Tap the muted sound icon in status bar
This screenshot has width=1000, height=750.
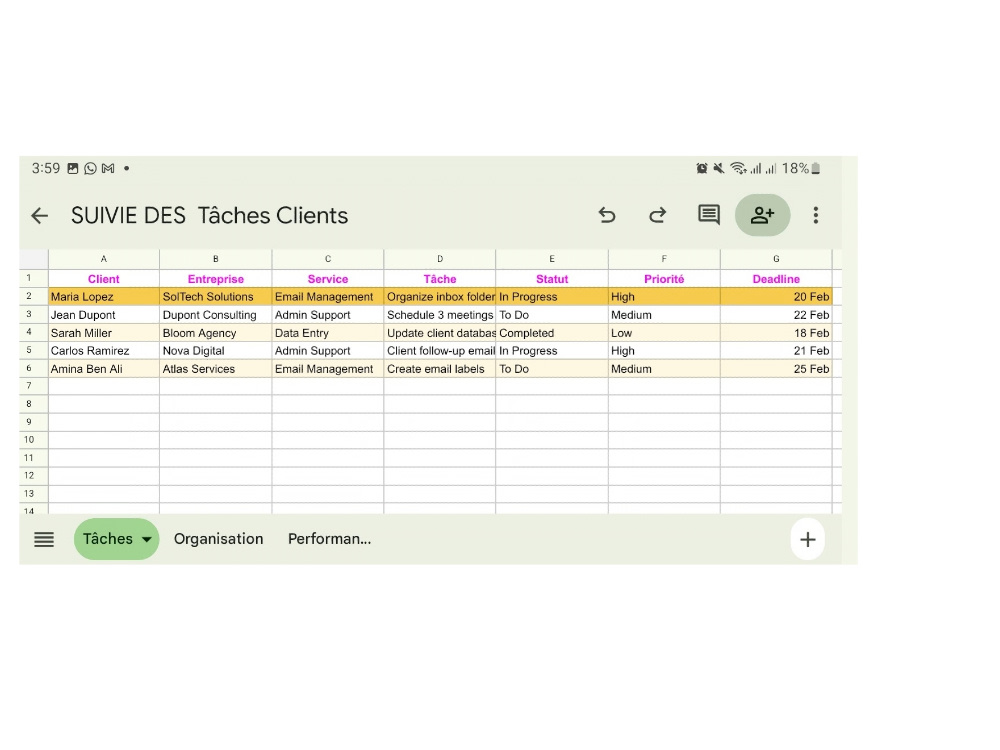click(719, 168)
